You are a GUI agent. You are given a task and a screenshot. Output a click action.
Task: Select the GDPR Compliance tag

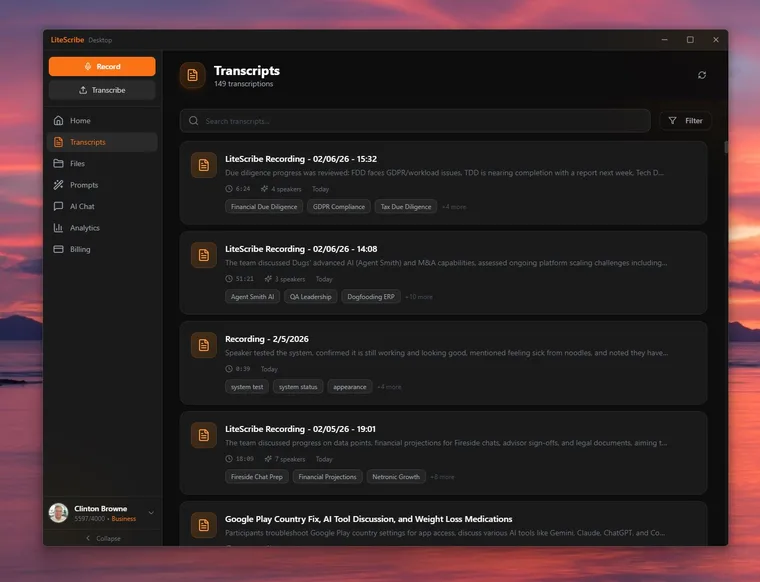339,206
